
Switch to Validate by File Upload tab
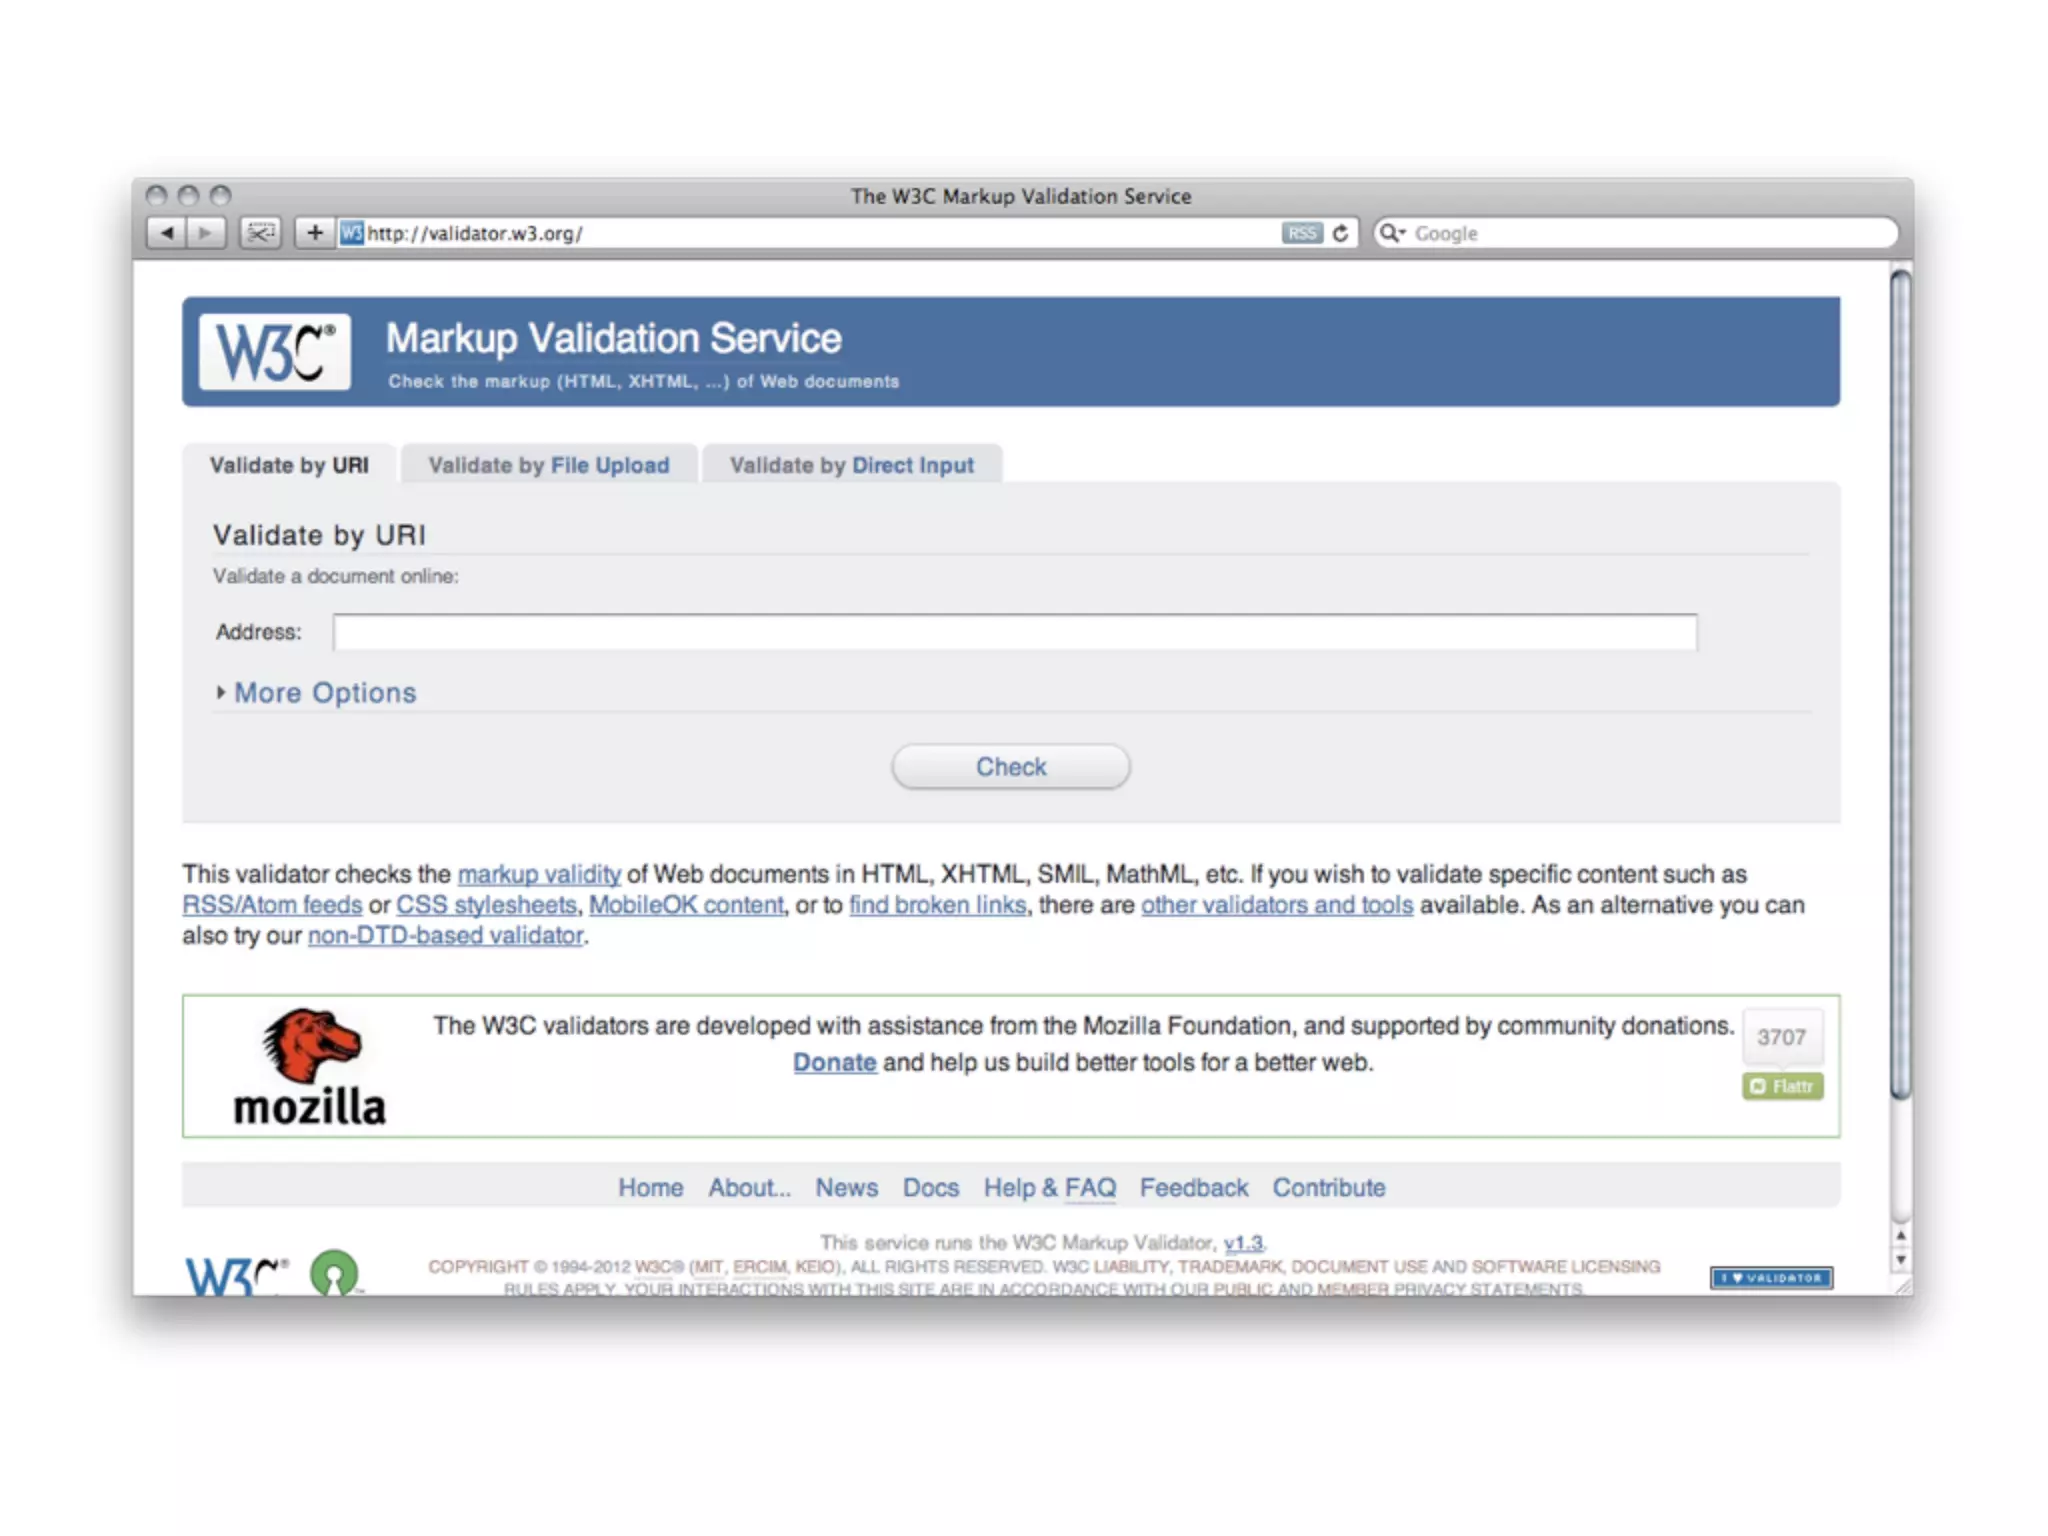coord(549,465)
